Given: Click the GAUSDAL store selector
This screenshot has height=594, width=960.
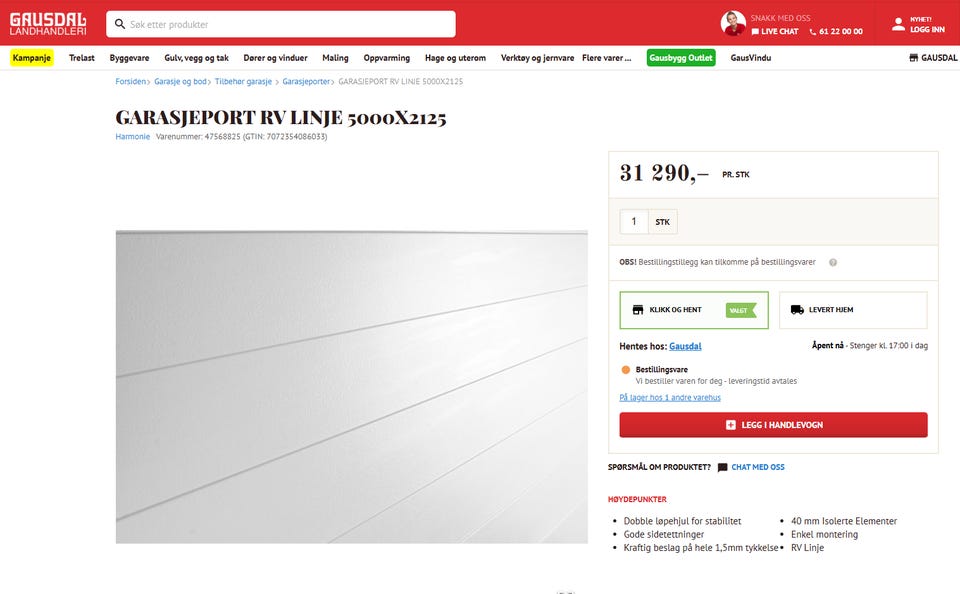Looking at the screenshot, I should tap(933, 58).
